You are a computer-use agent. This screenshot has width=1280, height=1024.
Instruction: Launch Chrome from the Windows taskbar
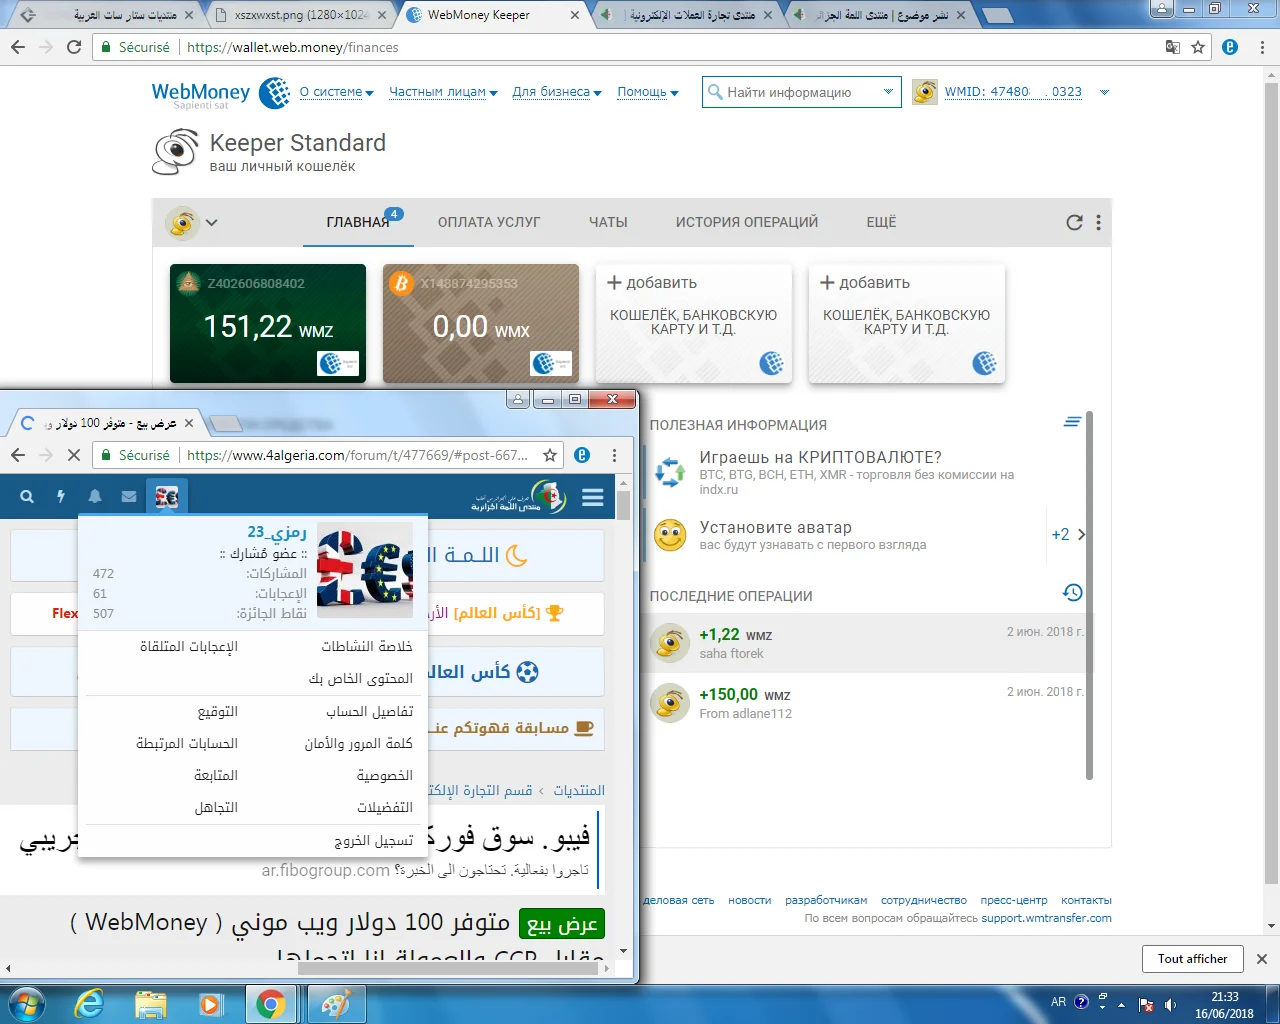pos(270,1003)
